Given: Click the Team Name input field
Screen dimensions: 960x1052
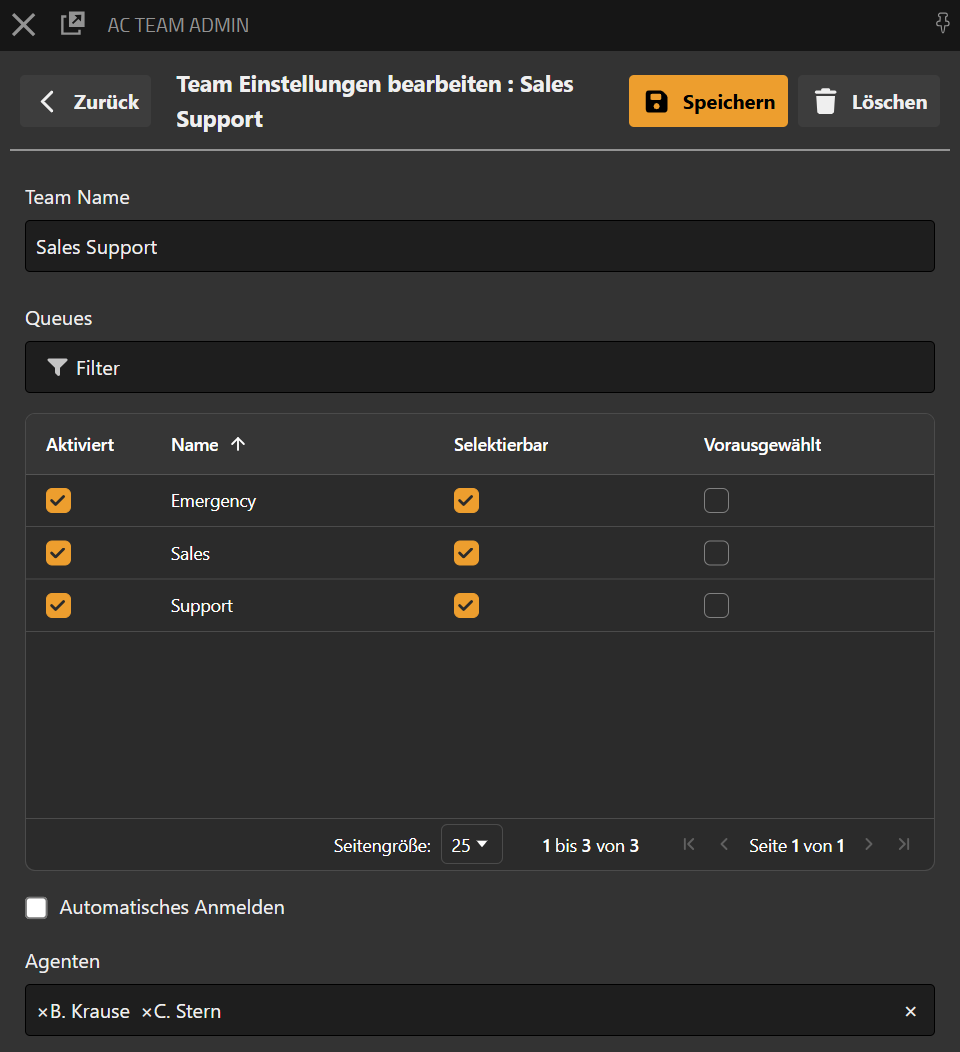Looking at the screenshot, I should [480, 247].
